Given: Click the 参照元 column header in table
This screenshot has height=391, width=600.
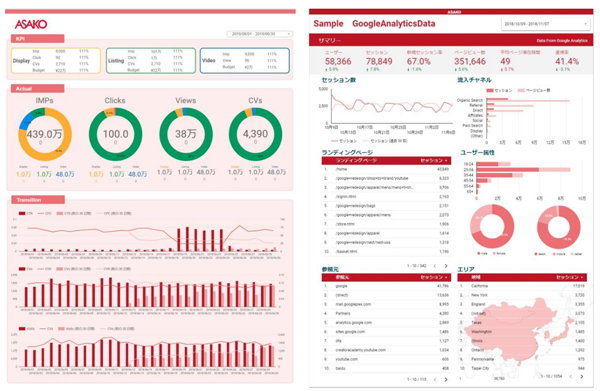Looking at the screenshot, I should (342, 277).
